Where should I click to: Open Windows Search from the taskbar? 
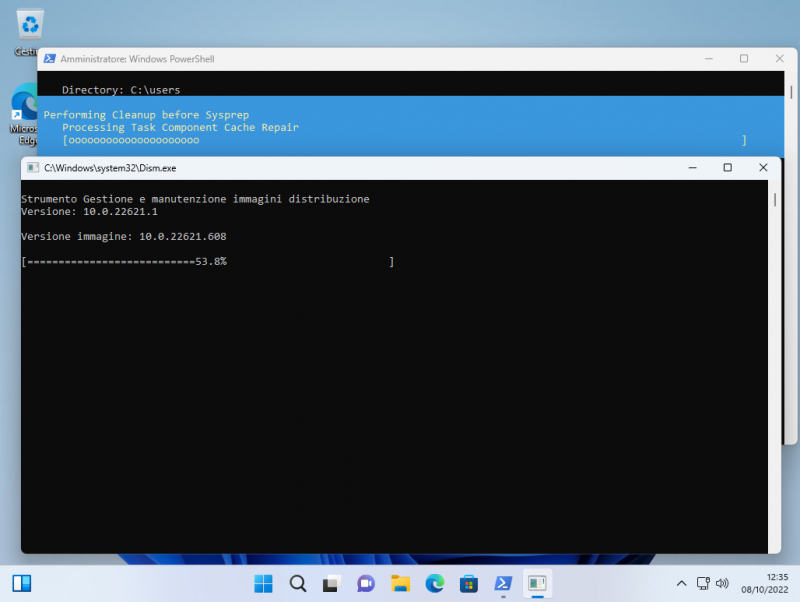click(297, 583)
